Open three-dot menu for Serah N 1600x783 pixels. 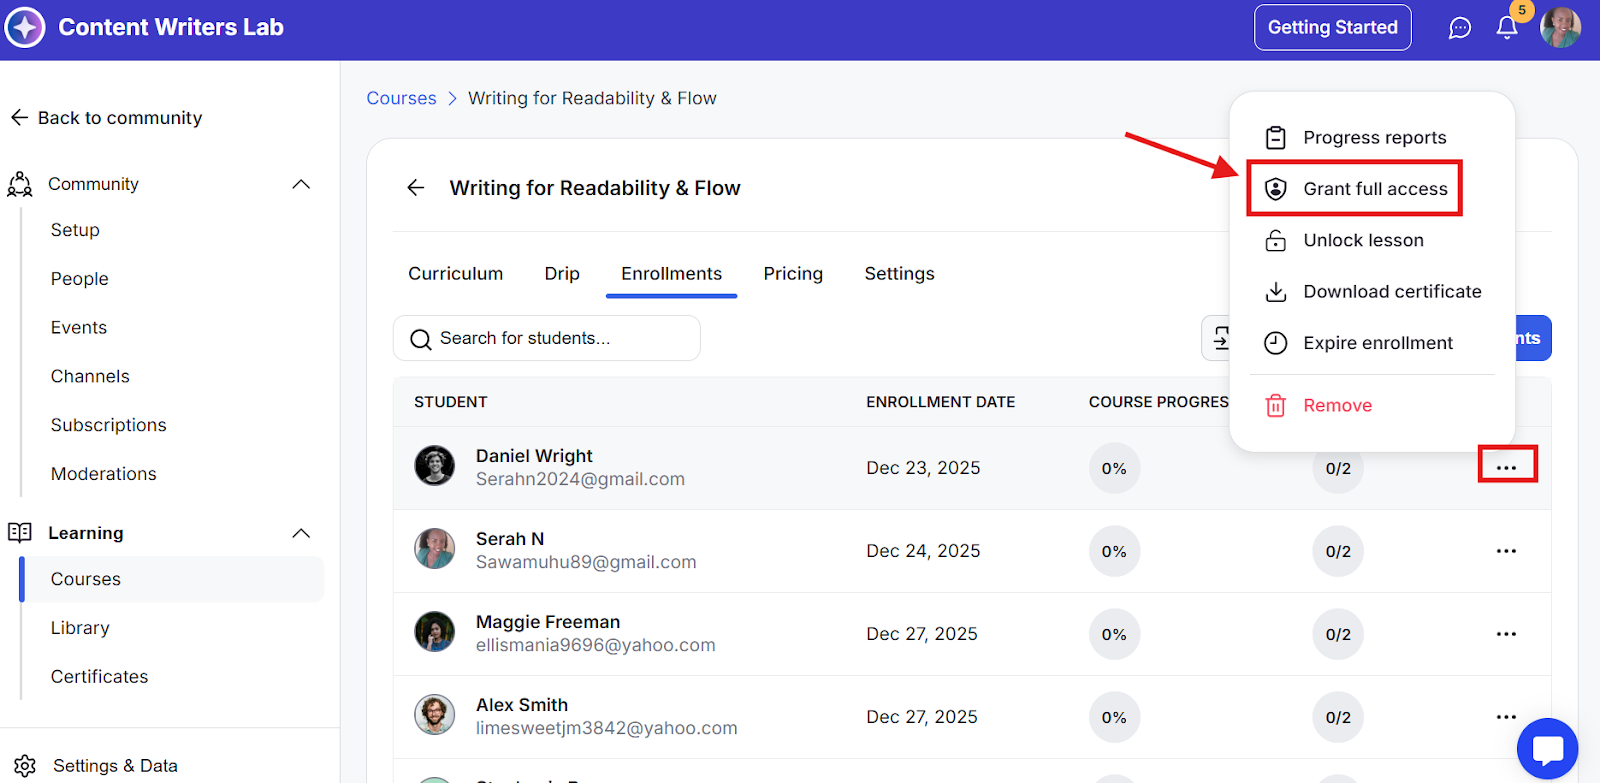click(1506, 551)
